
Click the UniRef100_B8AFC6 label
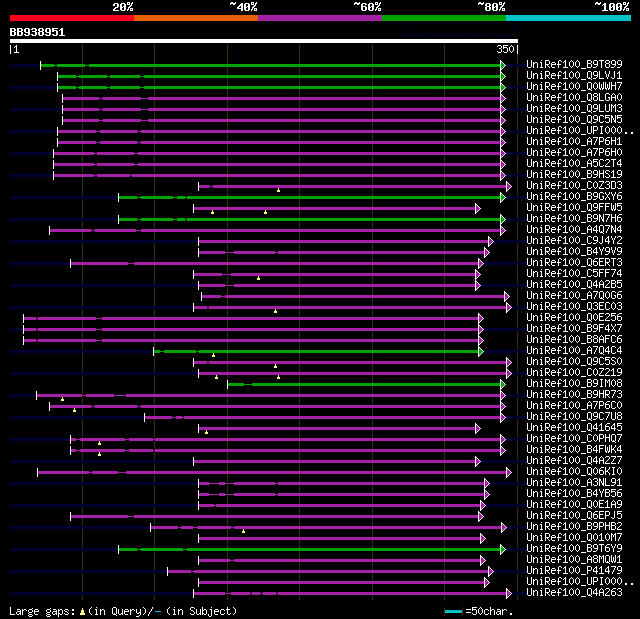(574, 340)
